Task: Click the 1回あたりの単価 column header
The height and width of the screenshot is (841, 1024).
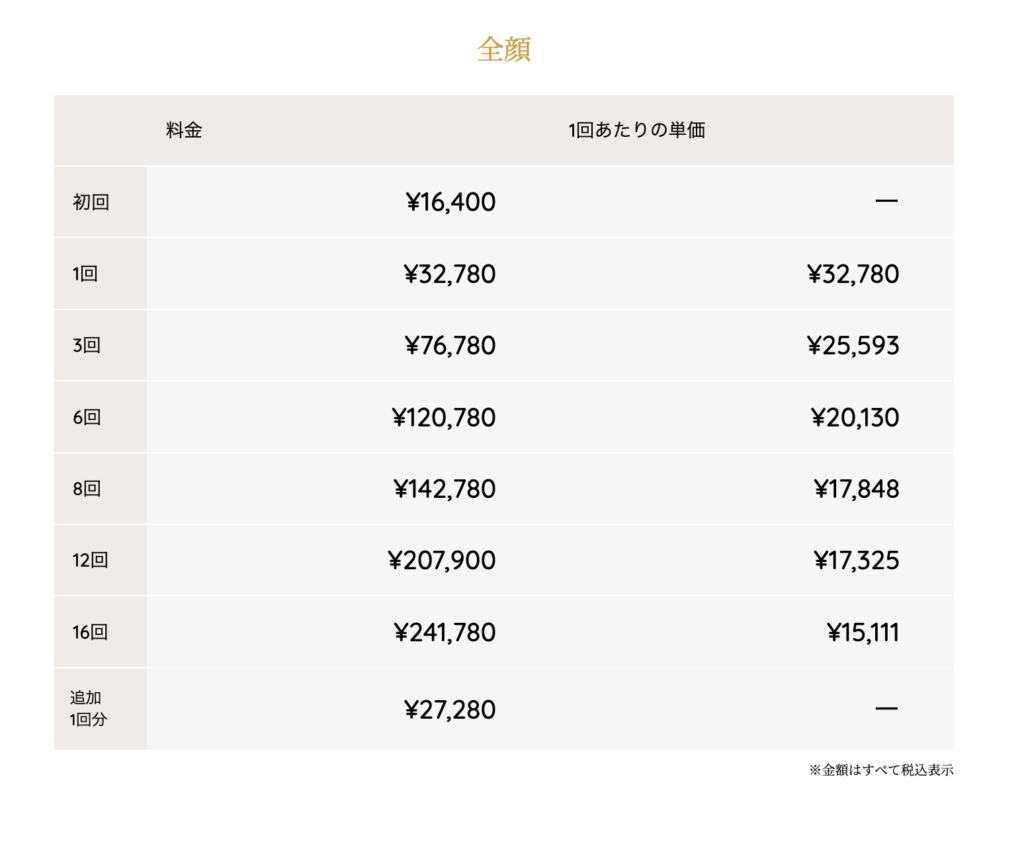Action: 636,130
